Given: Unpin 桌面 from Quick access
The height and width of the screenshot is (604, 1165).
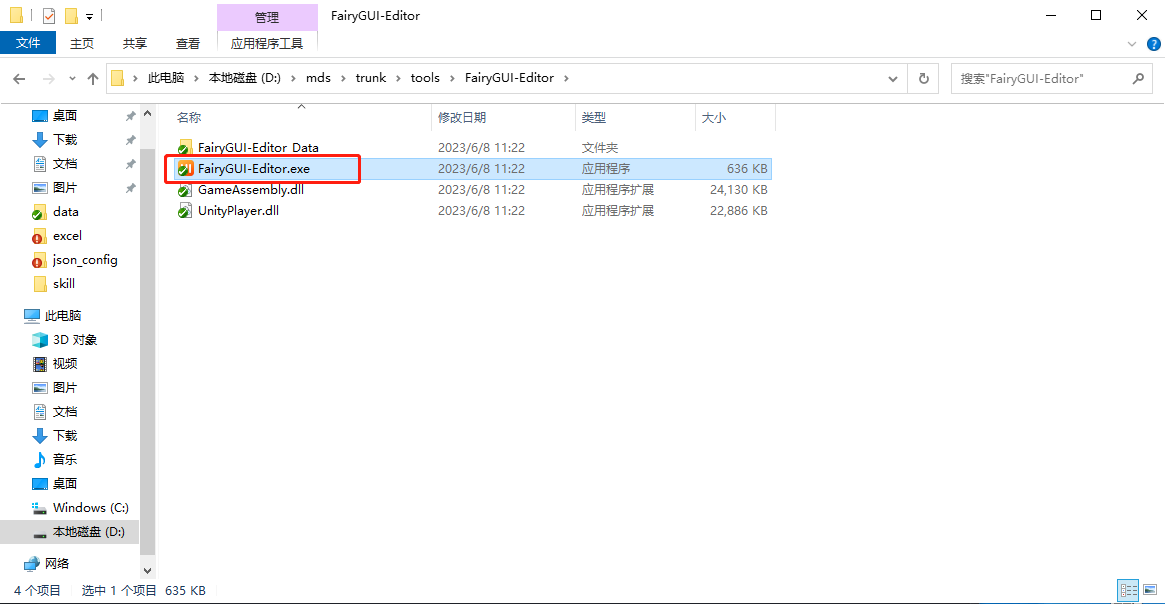Looking at the screenshot, I should (130, 116).
